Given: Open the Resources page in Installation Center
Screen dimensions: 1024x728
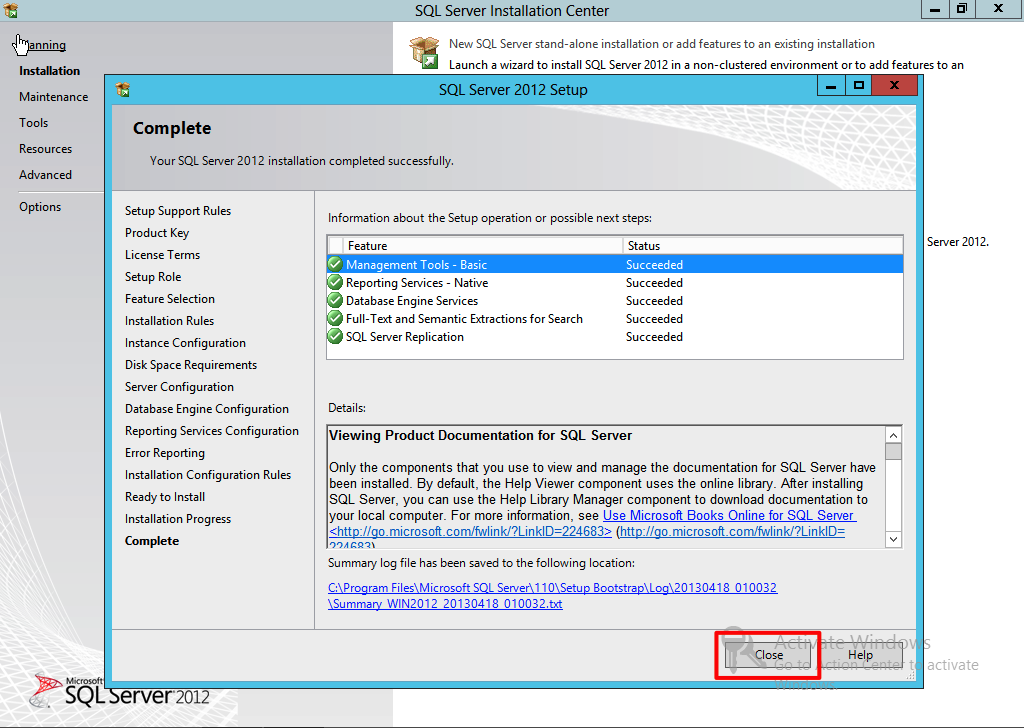Looking at the screenshot, I should pos(46,149).
